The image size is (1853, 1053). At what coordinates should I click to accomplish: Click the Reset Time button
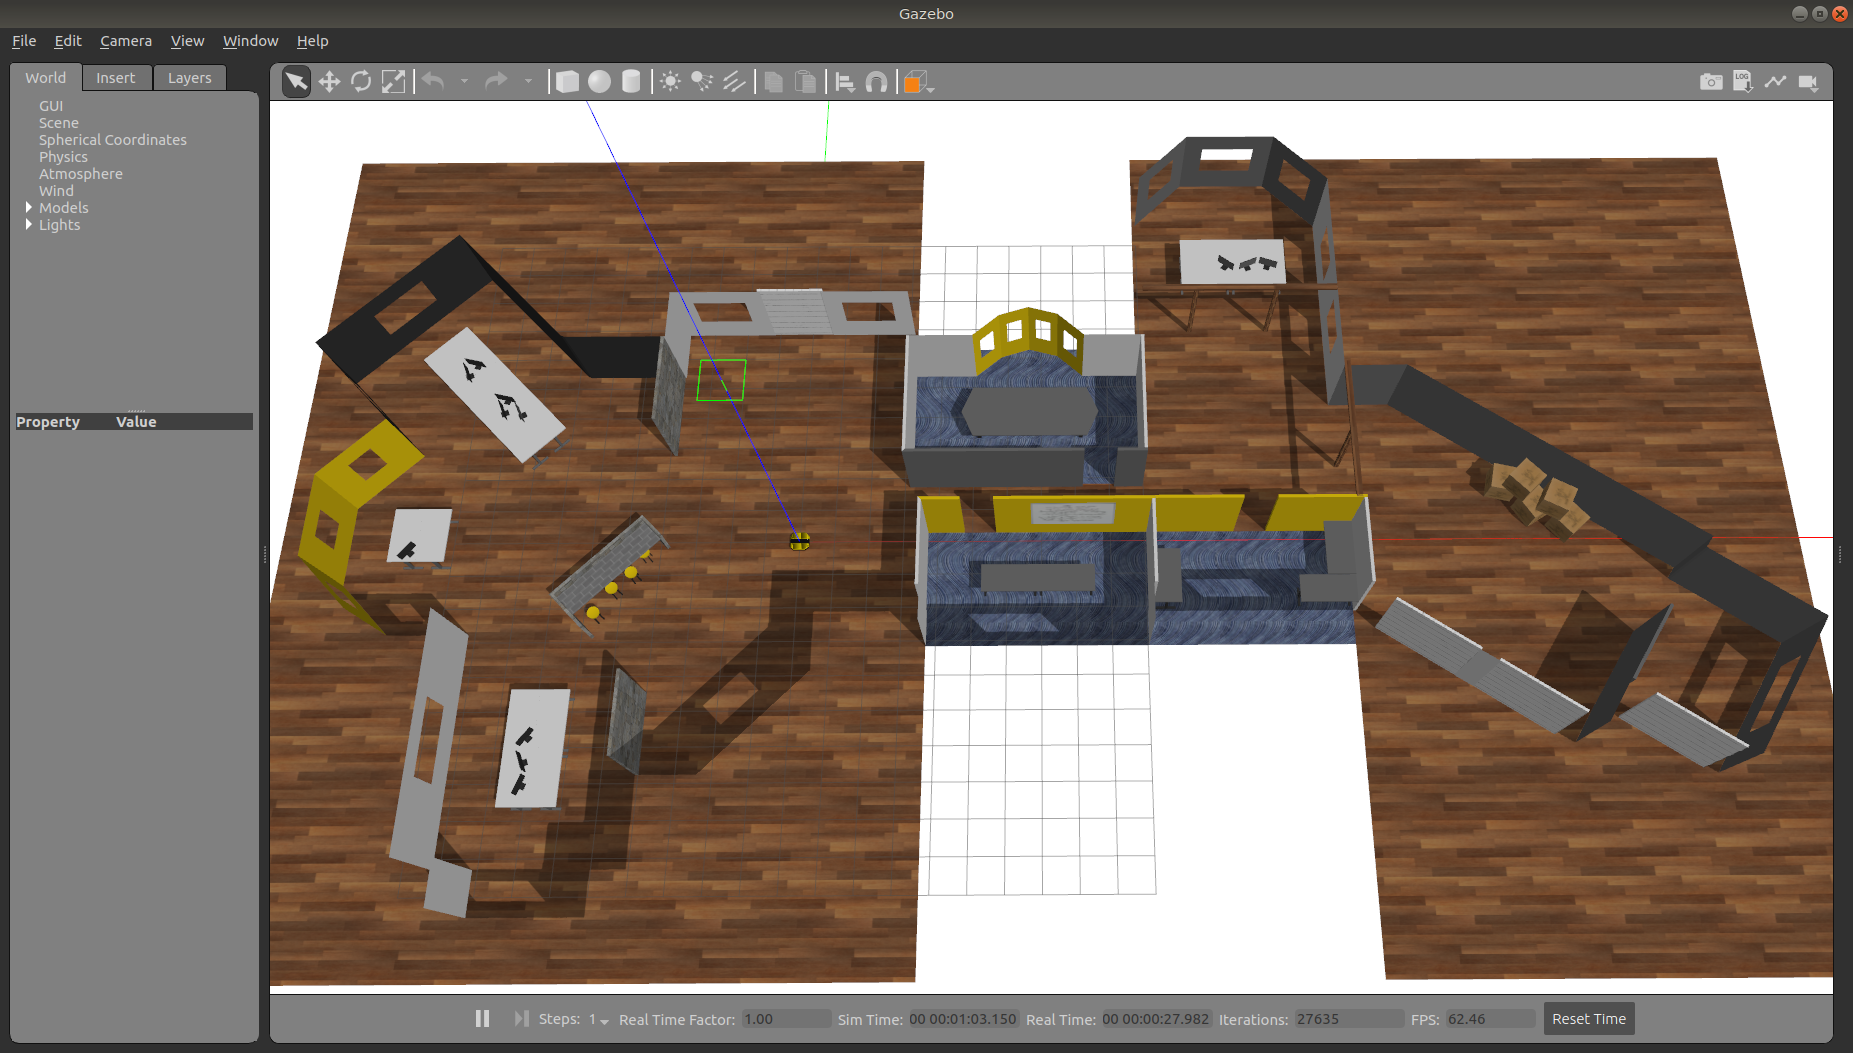pos(1588,1019)
